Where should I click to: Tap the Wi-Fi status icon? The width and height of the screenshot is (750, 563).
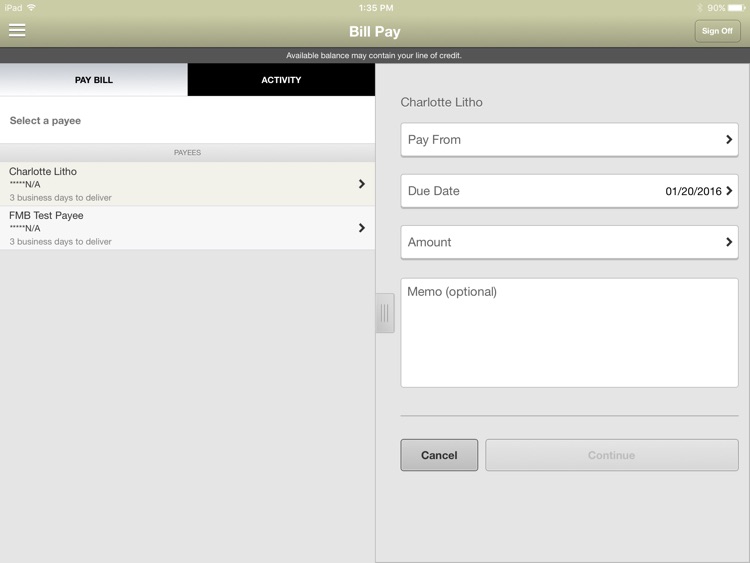click(x=32, y=8)
